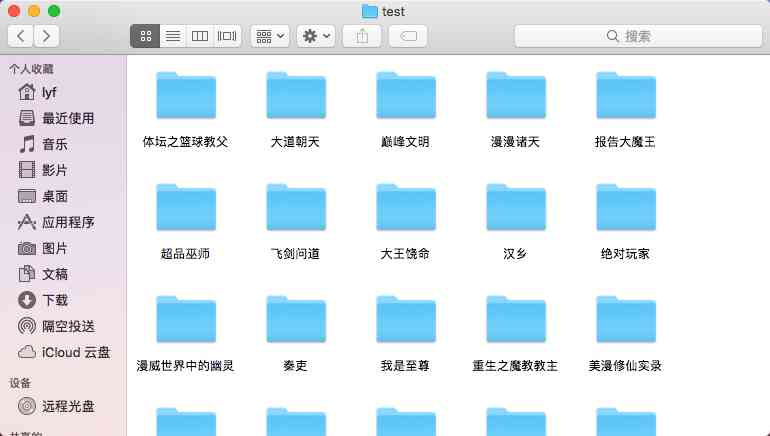Select the 我是至尊 folder
This screenshot has width=770, height=436.
[406, 320]
